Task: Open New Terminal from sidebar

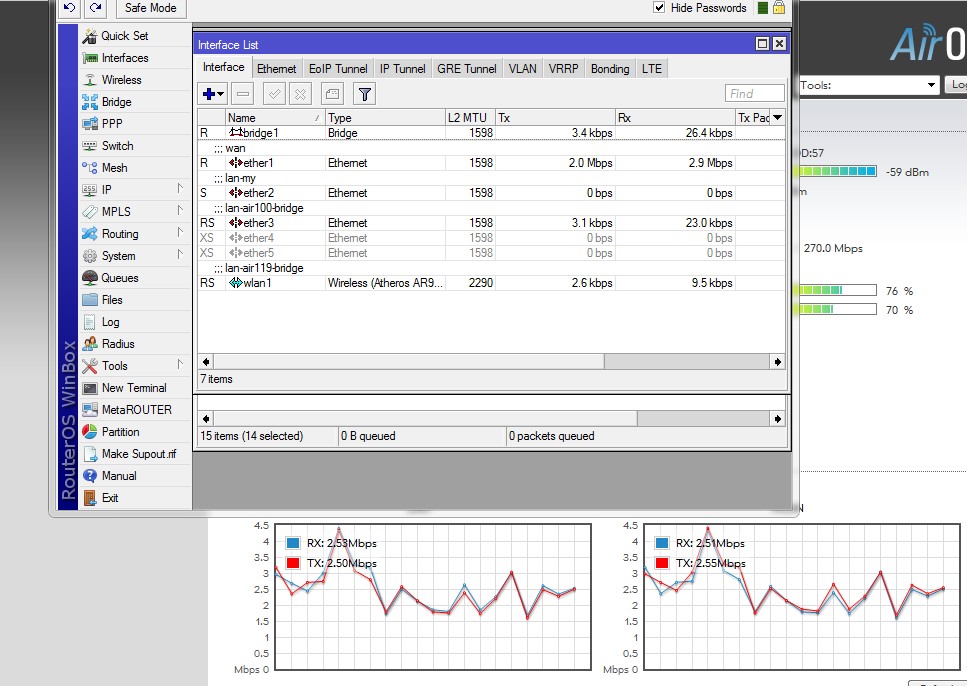Action: 134,388
